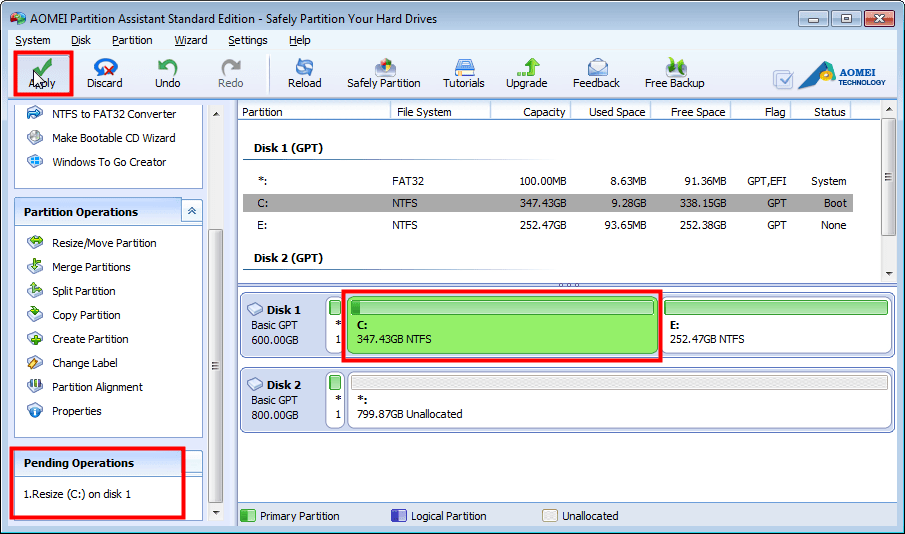Screen dimensions: 905x534
Task: Send Feedback via the toolbar
Action: pos(596,73)
